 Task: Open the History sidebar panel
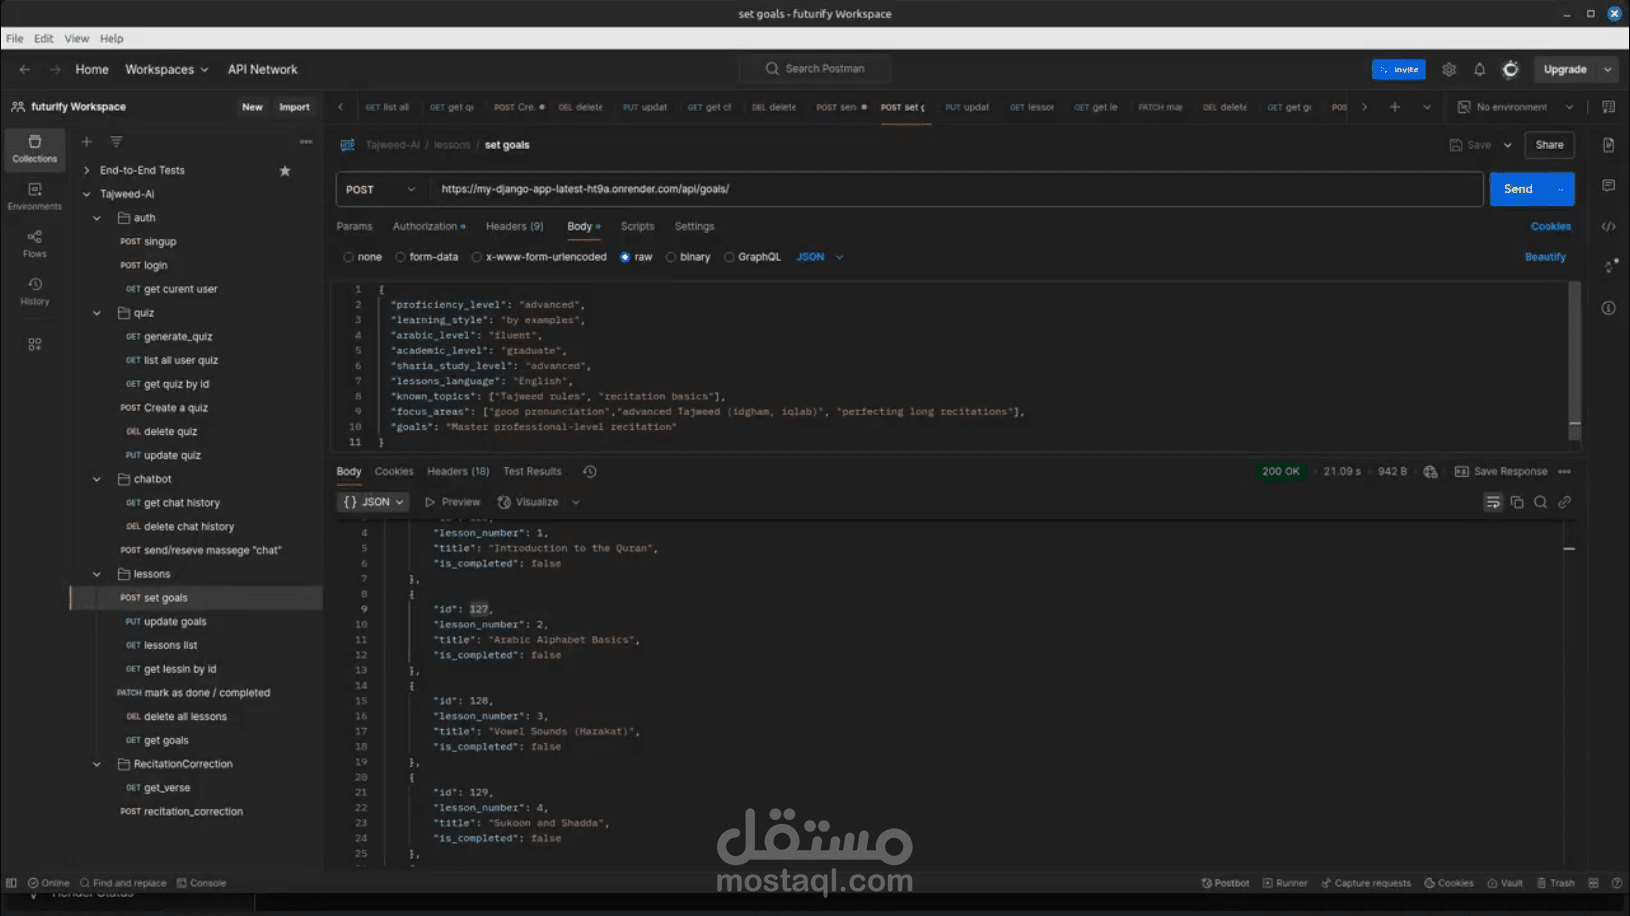(x=35, y=291)
